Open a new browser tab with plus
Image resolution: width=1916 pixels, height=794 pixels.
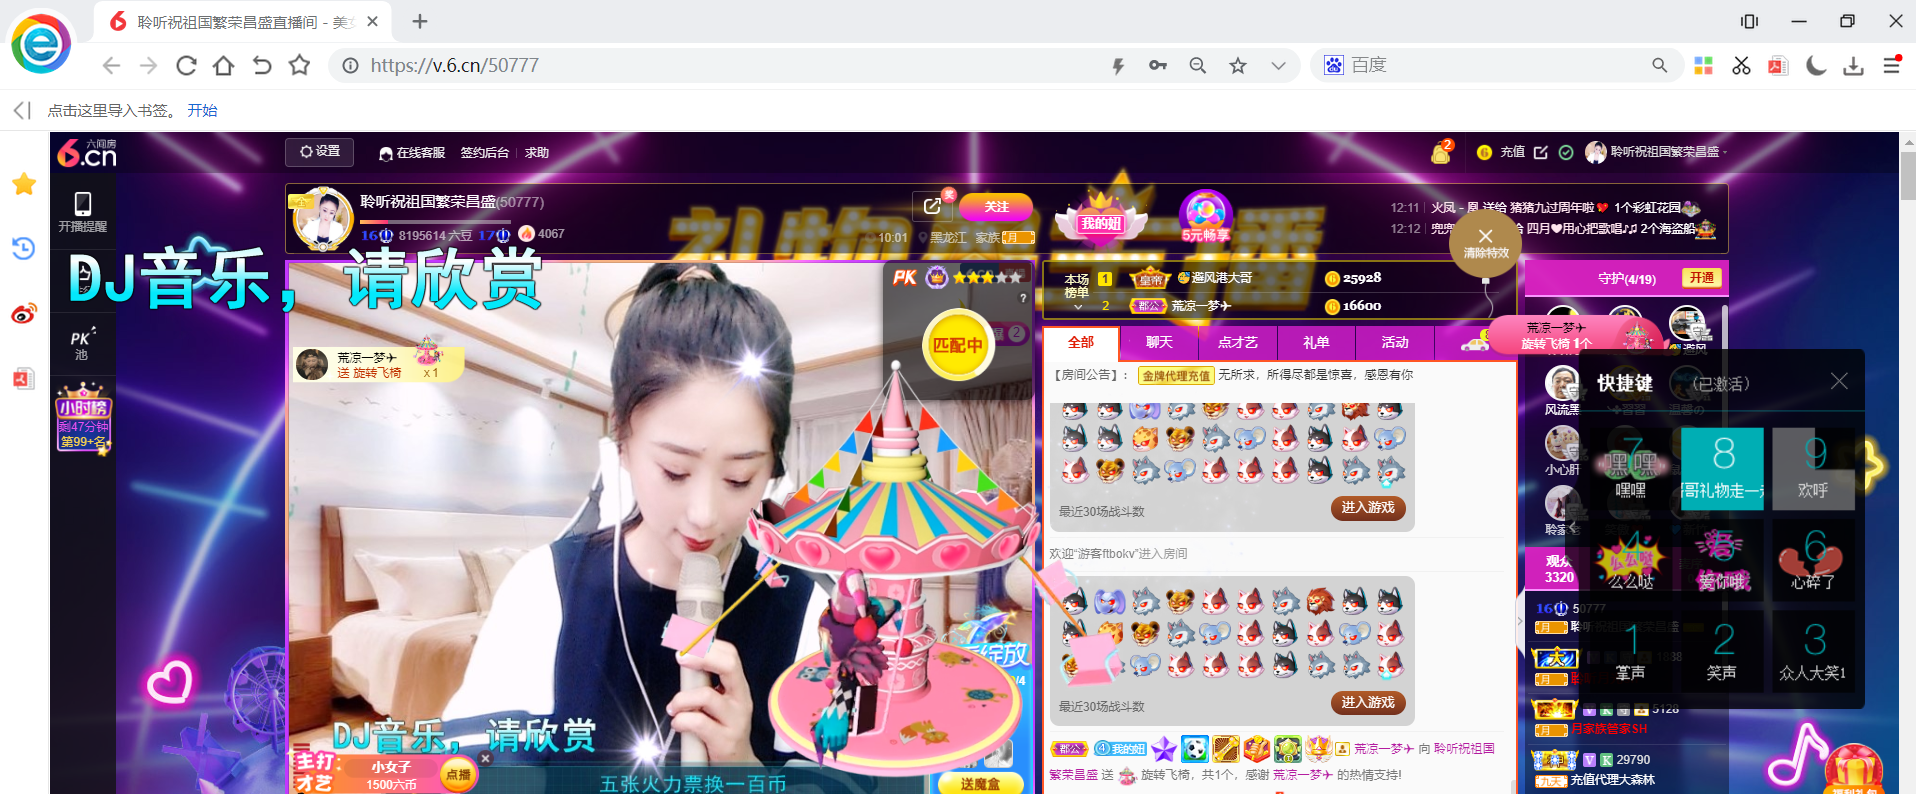pos(420,21)
